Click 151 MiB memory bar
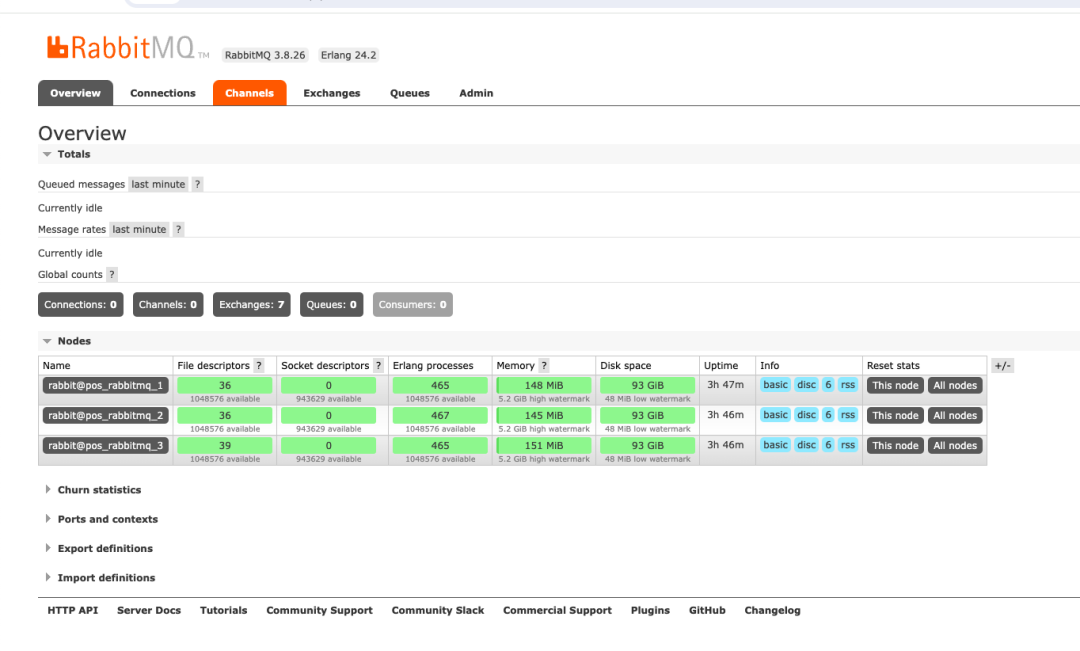This screenshot has height=651, width=1080. 544,446
